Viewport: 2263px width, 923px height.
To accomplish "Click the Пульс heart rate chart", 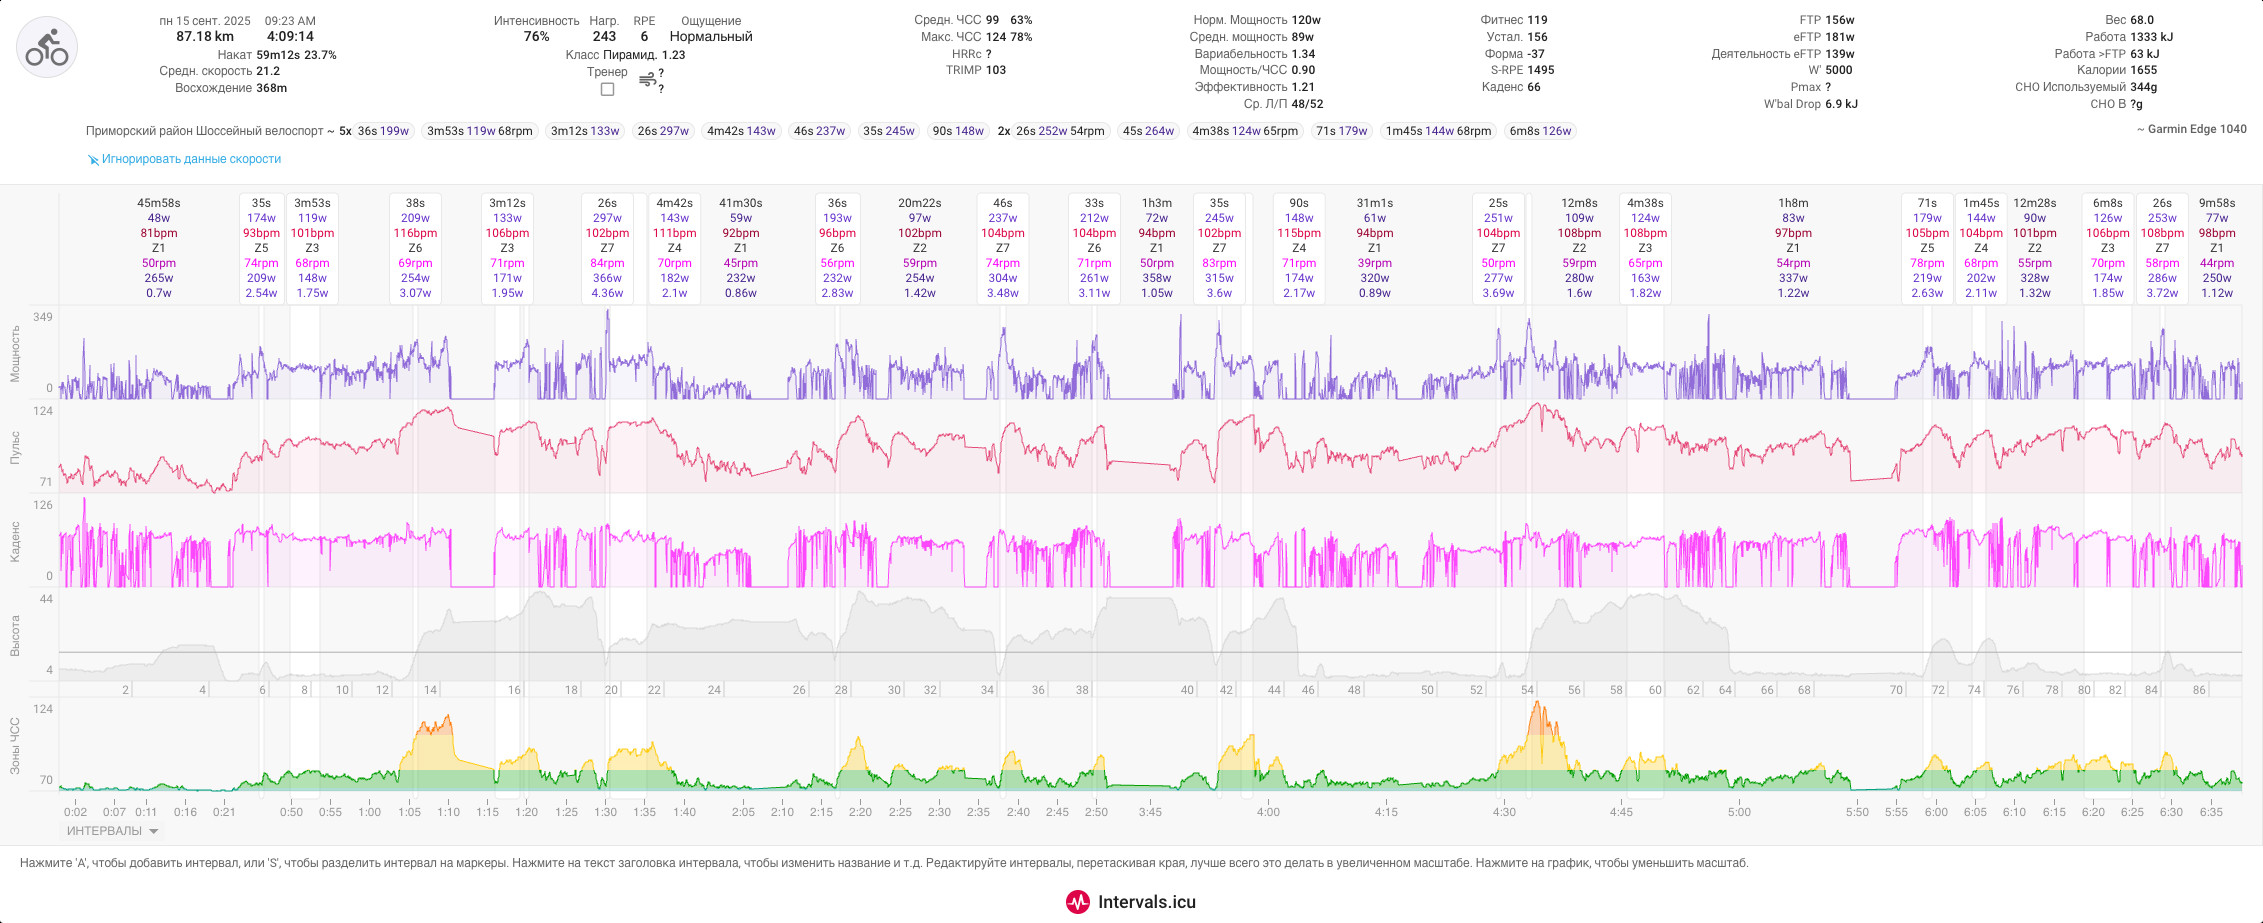I will (1150, 447).
